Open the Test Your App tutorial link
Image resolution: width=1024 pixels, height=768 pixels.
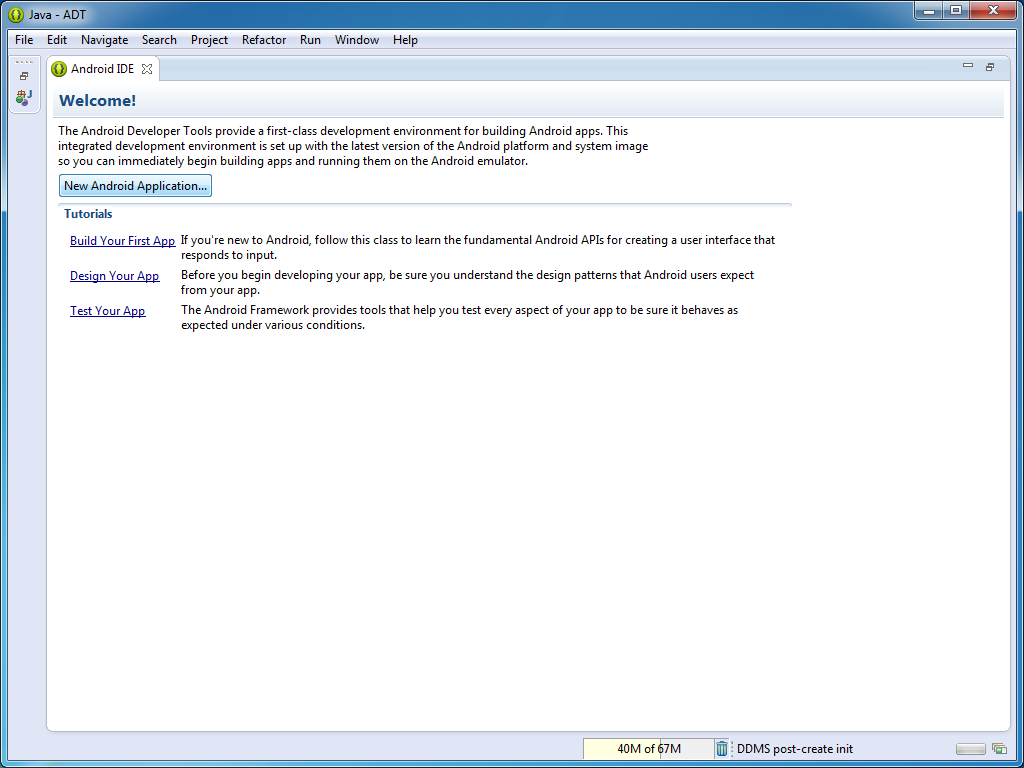[107, 311]
